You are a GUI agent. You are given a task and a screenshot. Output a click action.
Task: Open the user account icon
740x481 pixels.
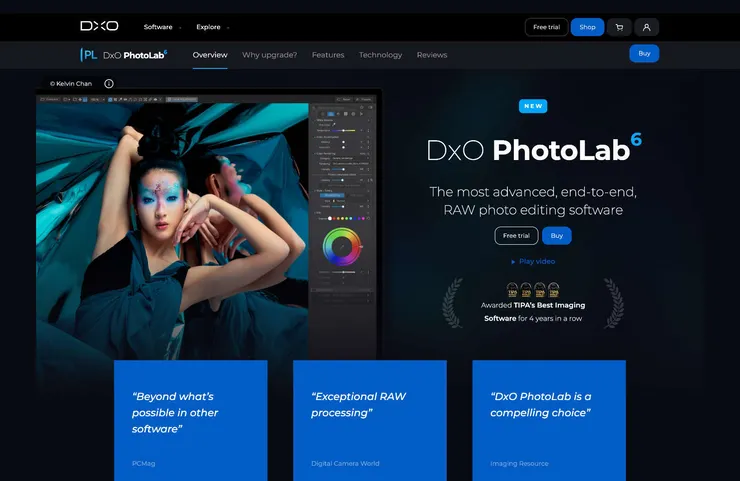coord(647,27)
